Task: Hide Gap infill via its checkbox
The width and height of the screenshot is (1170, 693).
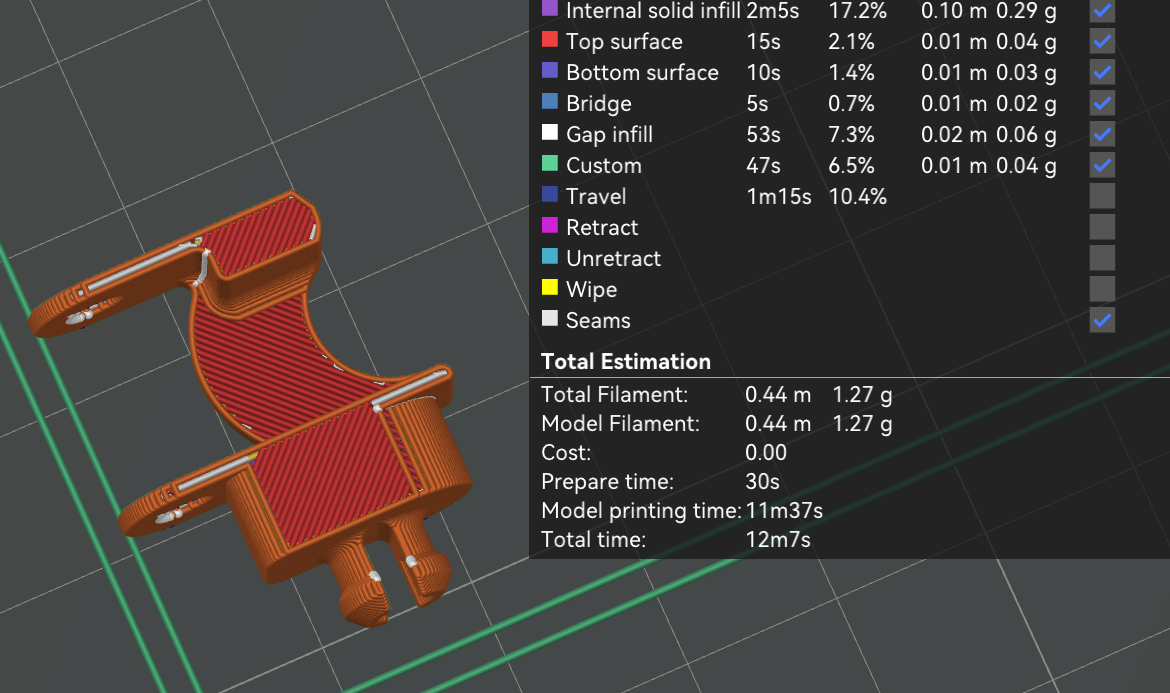Action: pos(1102,134)
